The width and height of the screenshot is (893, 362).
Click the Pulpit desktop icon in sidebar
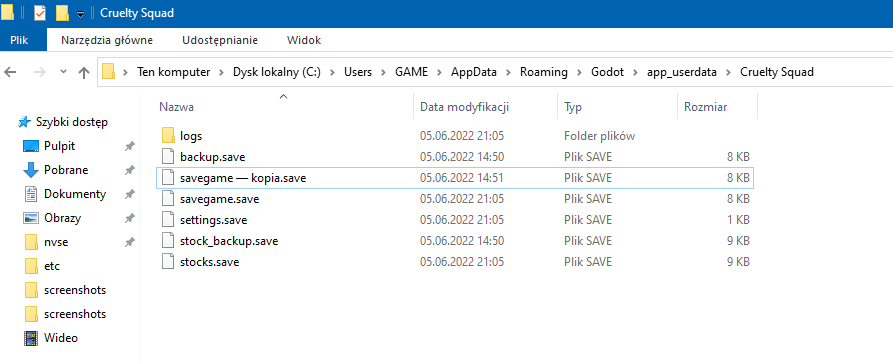coord(31,146)
